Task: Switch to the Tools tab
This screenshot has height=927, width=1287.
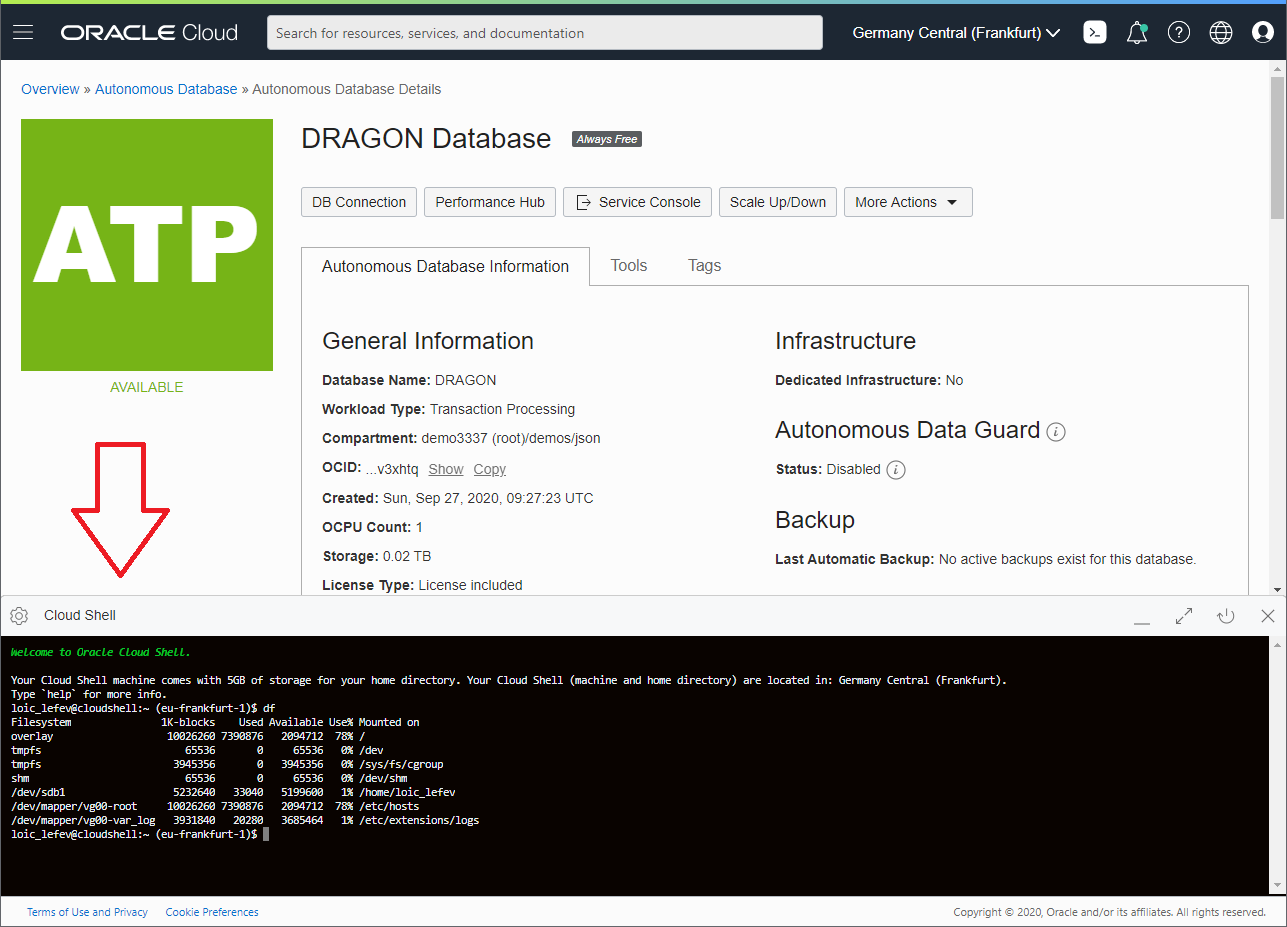Action: pyautogui.click(x=629, y=265)
